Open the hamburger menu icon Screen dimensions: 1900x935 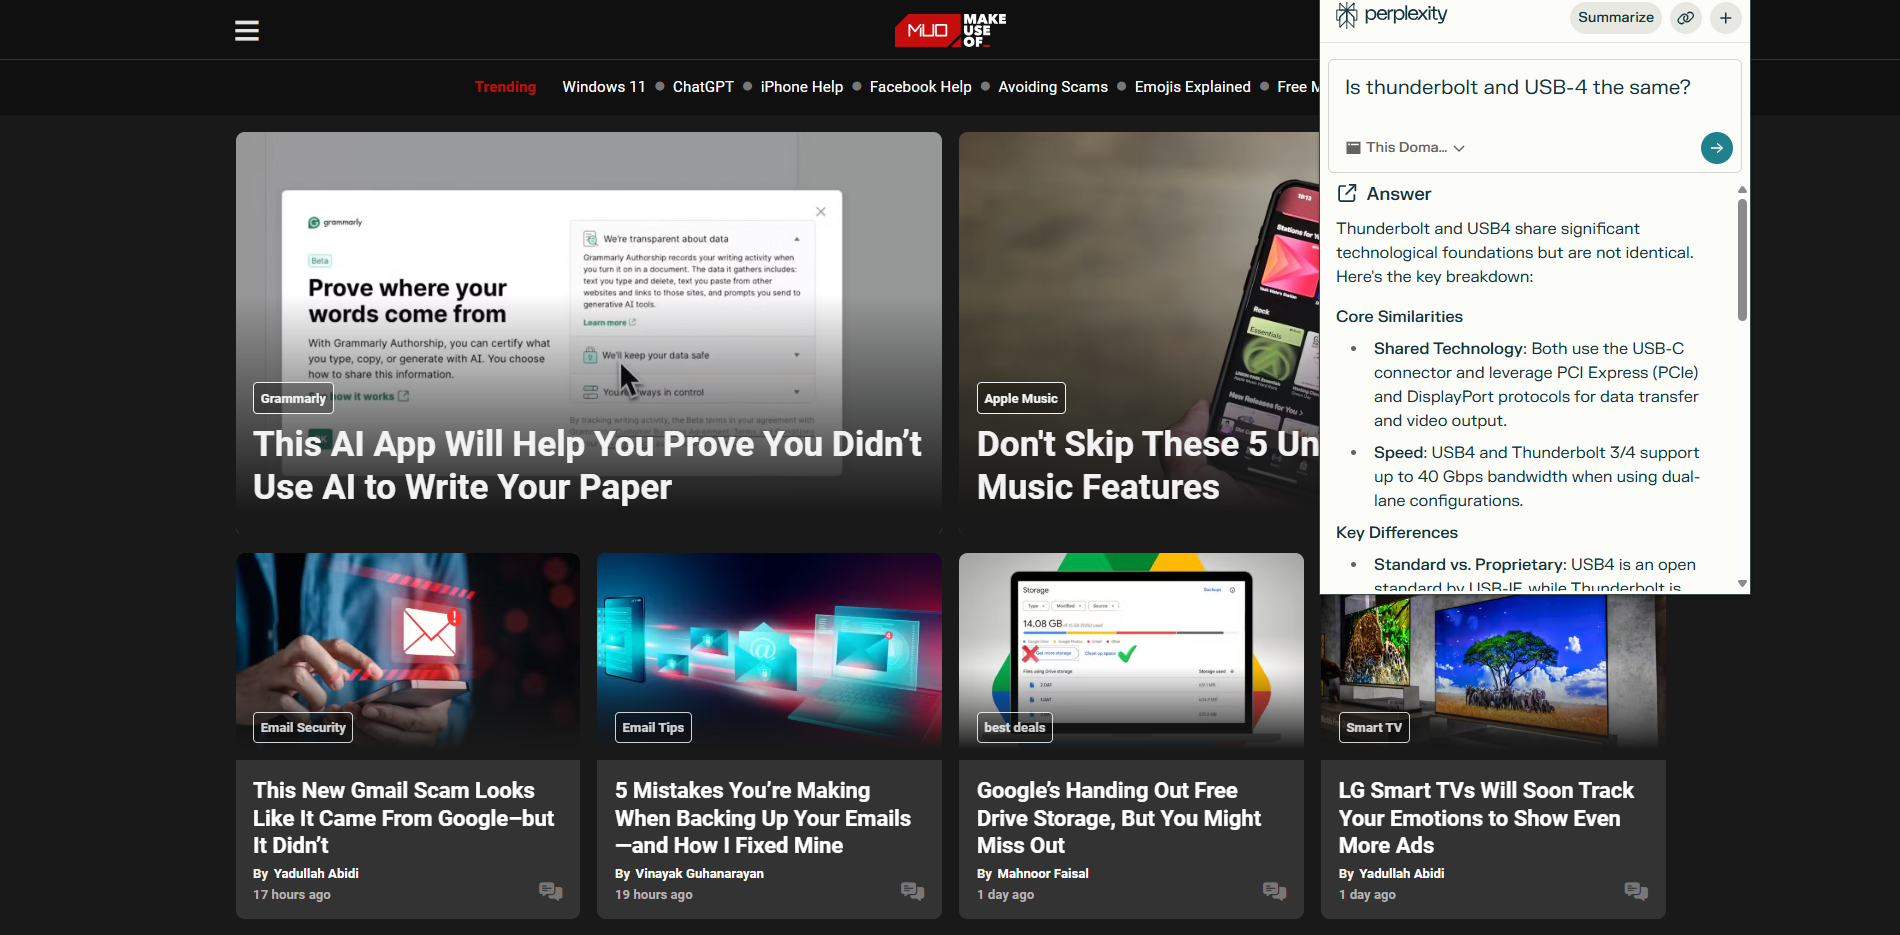pyautogui.click(x=247, y=31)
